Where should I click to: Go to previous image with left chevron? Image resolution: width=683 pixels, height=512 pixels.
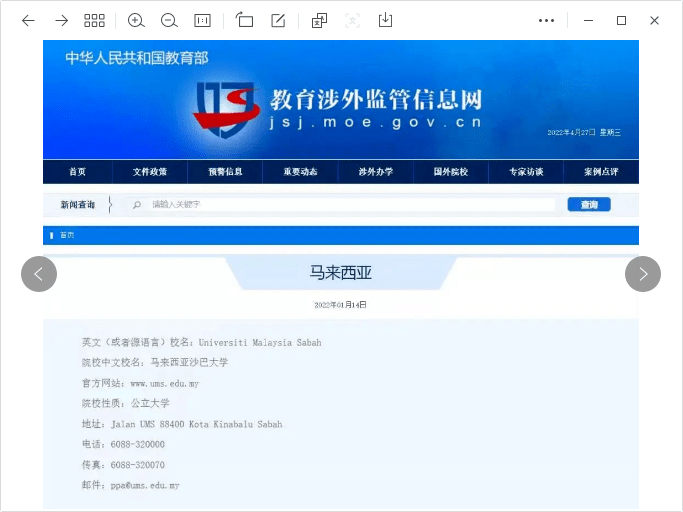coord(39,274)
